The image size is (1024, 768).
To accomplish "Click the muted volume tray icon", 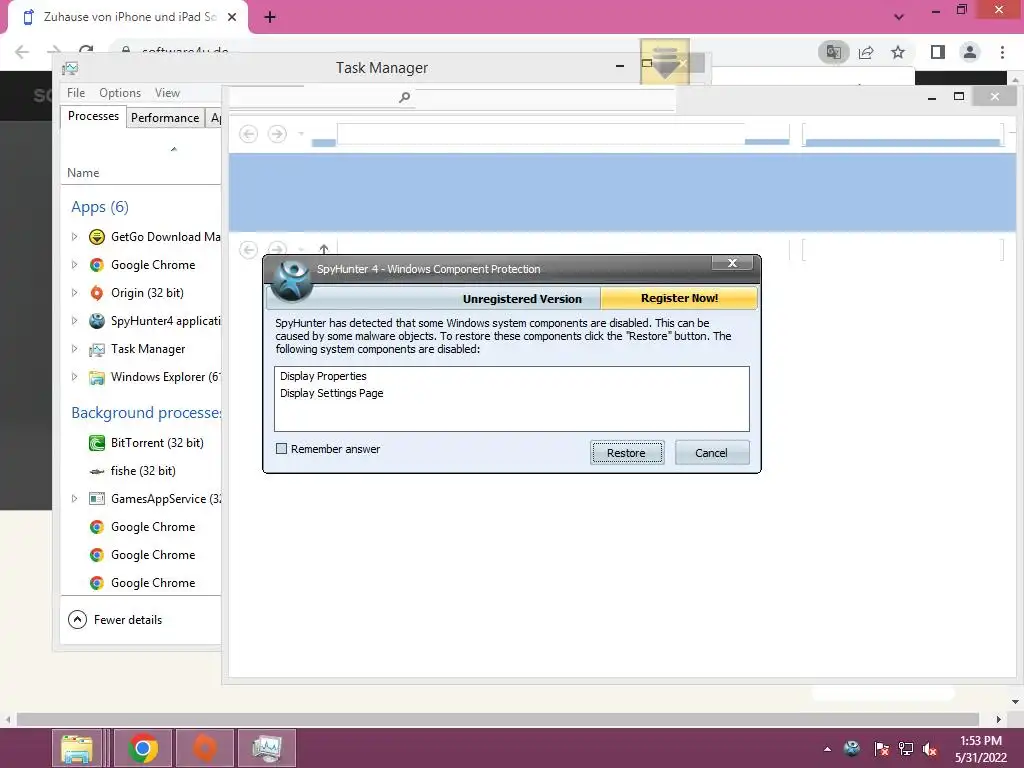I will (x=930, y=749).
